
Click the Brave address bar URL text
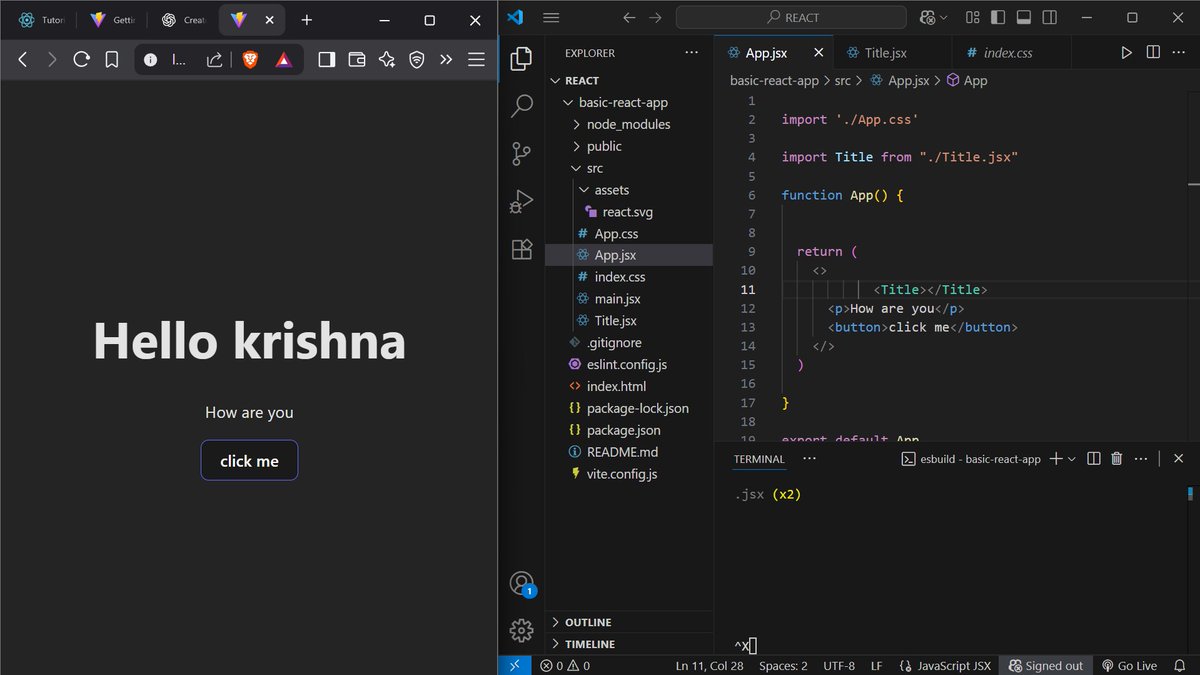(x=179, y=60)
